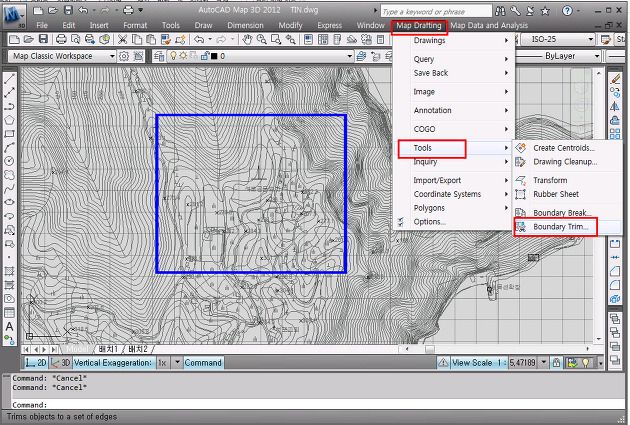Select the Erase tool in Modify toolbar
This screenshot has height=425, width=630.
coord(615,79)
